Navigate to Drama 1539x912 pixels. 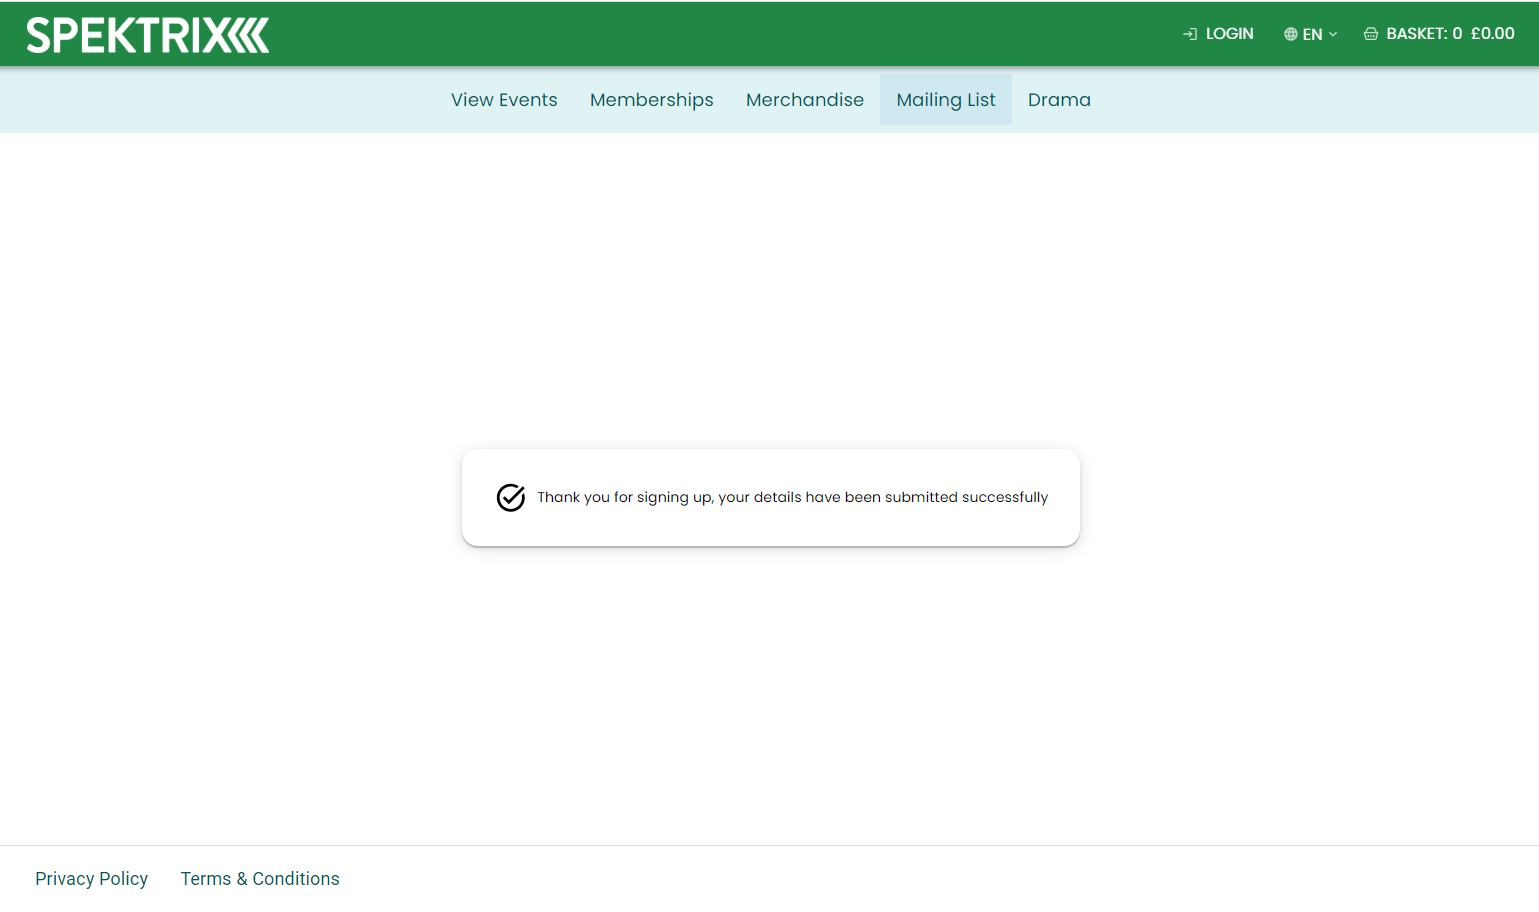coord(1059,100)
